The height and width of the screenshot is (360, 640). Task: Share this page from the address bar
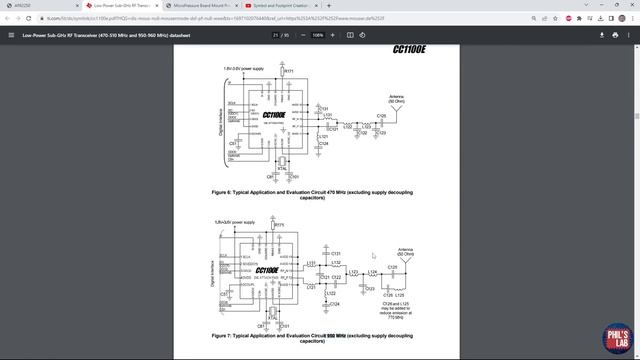click(544, 18)
